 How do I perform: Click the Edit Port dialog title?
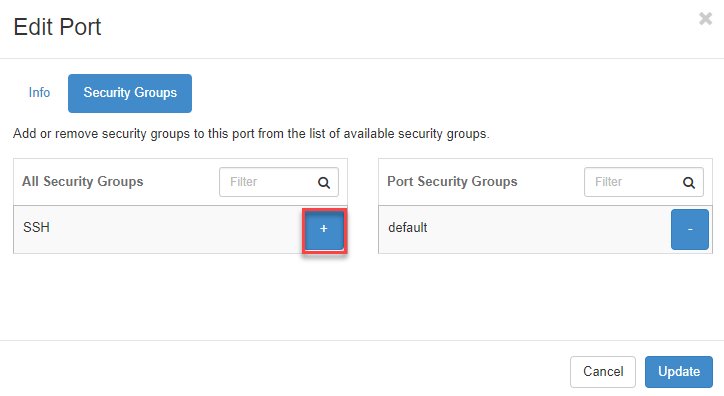[x=57, y=27]
